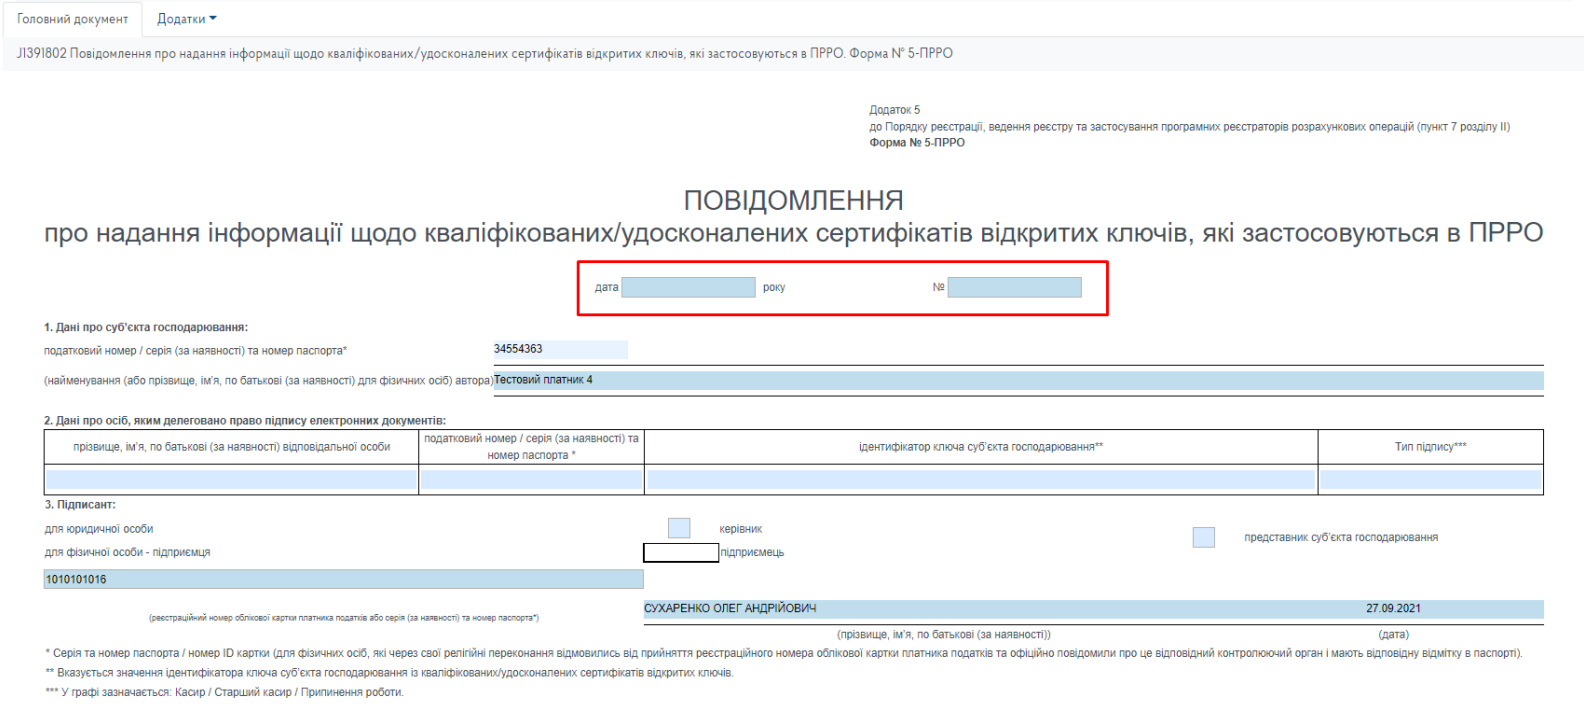Open the Додатки dropdown menu

(x=186, y=19)
